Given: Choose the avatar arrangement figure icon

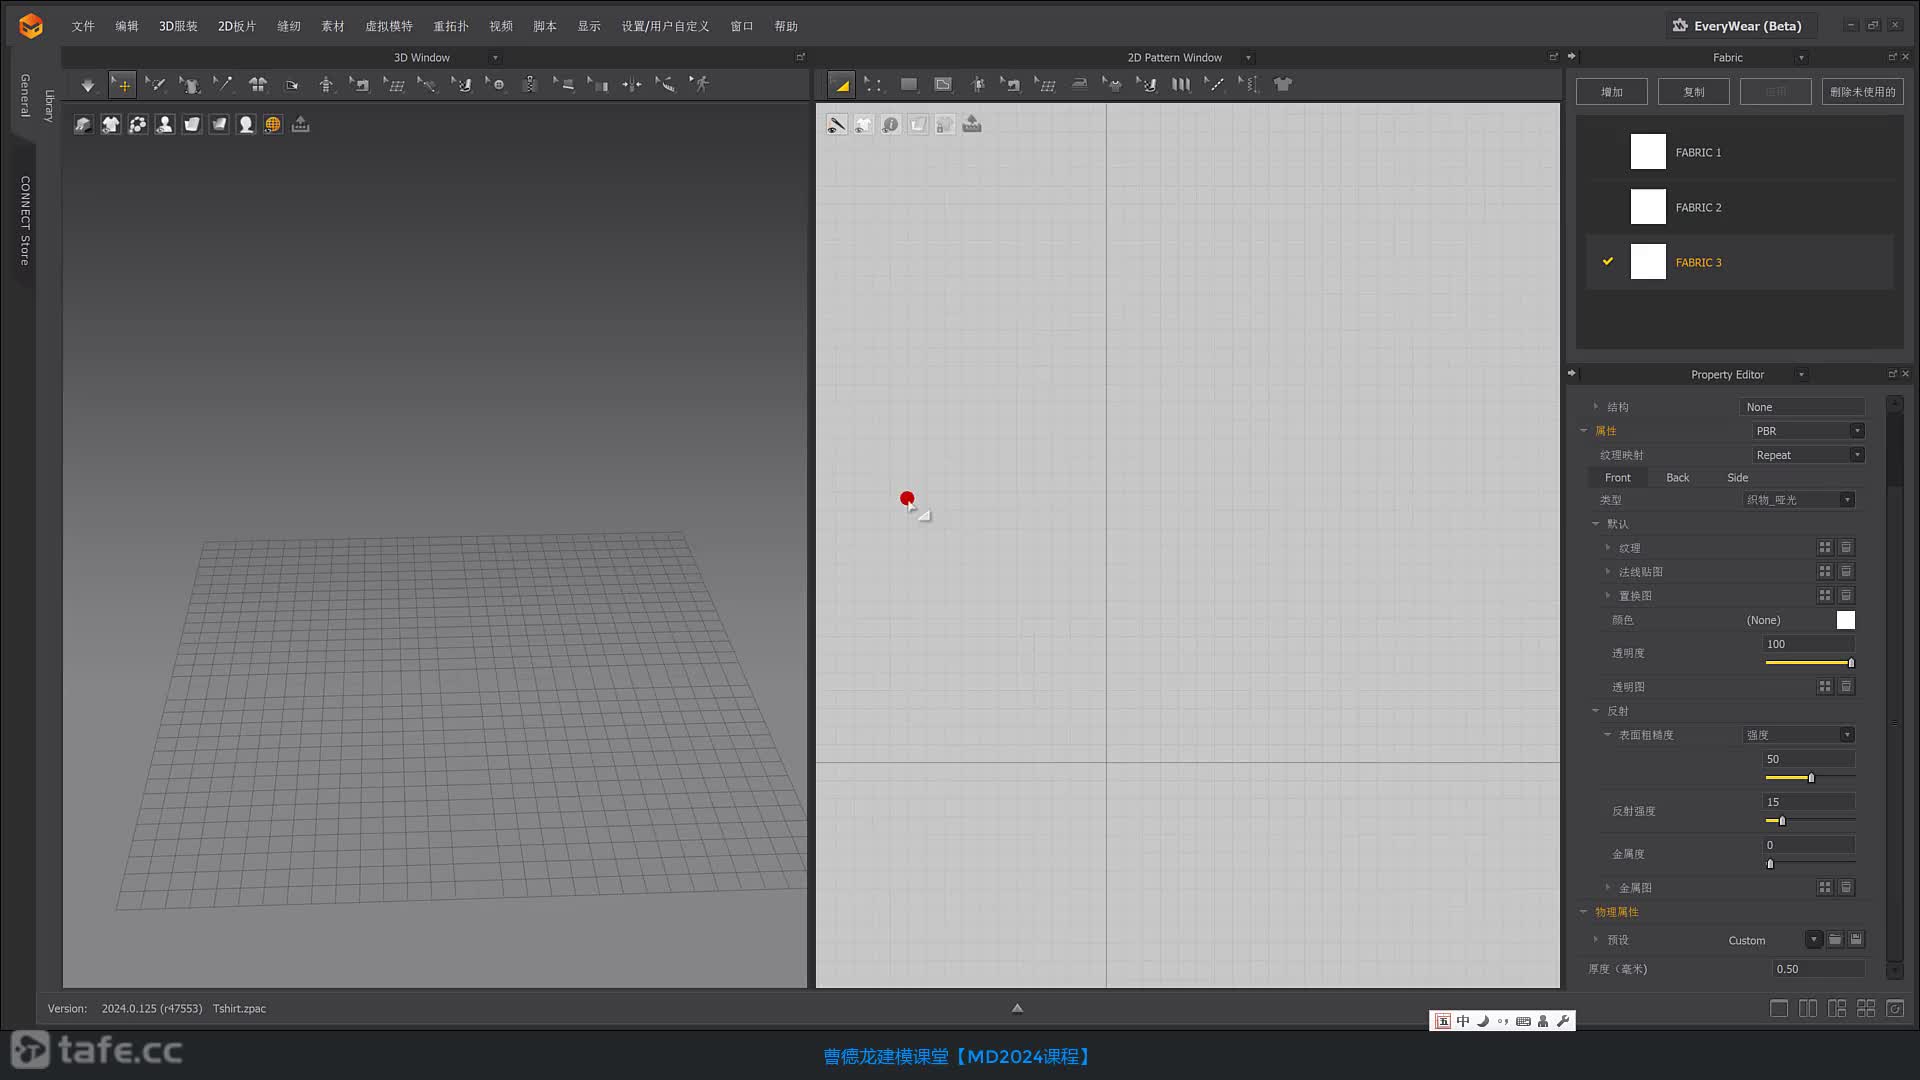Looking at the screenshot, I should (326, 85).
